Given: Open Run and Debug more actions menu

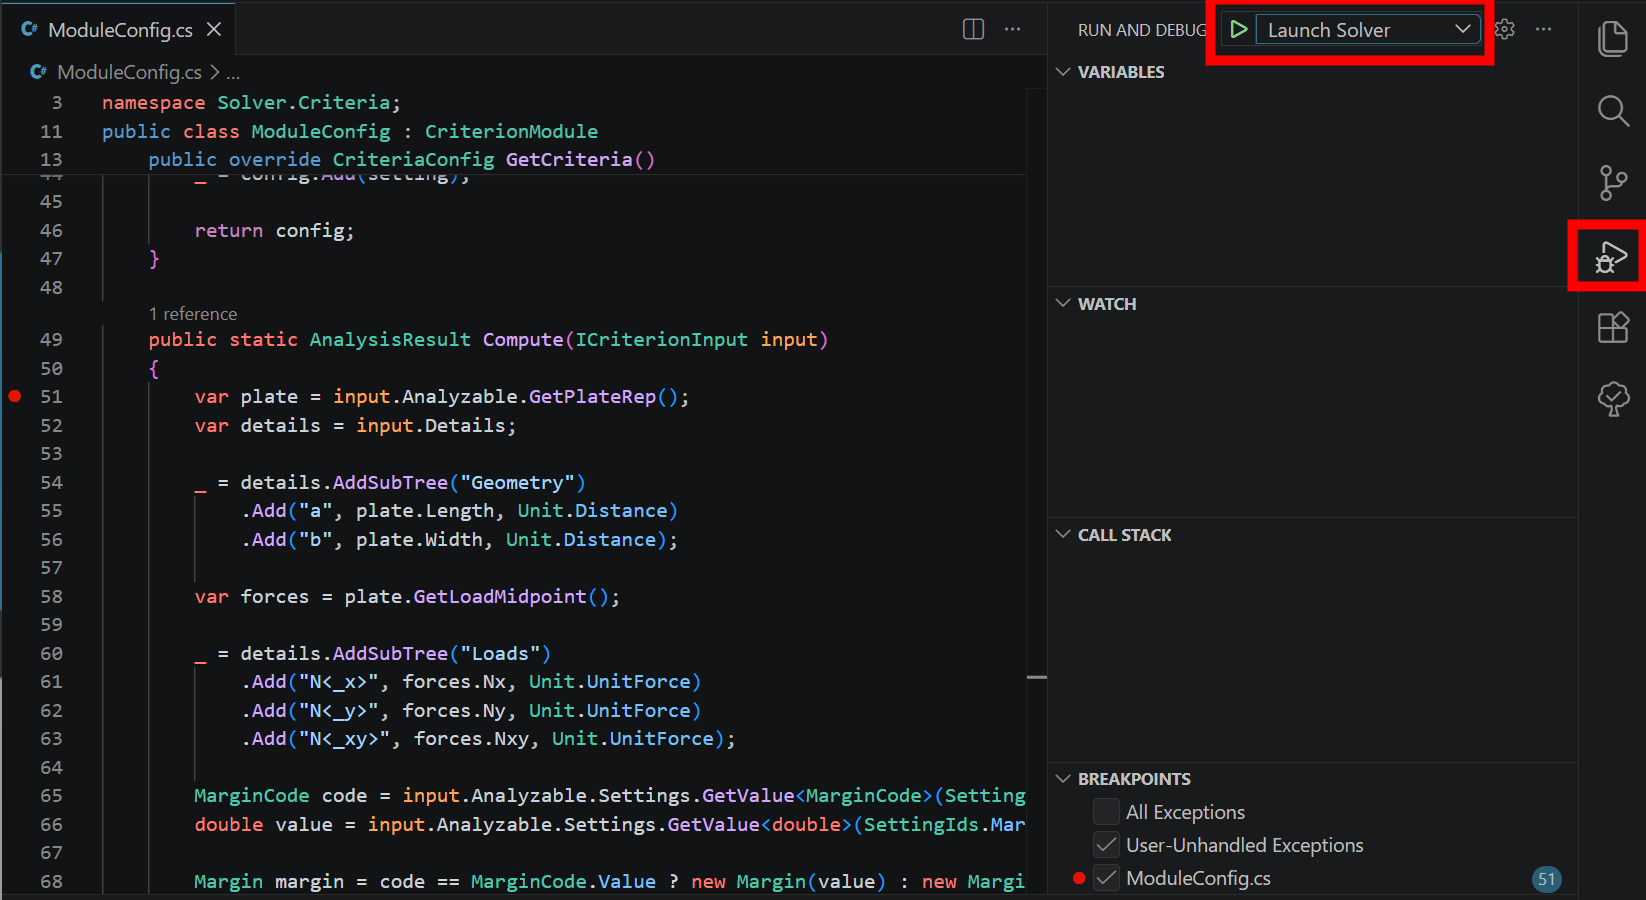Looking at the screenshot, I should click(x=1543, y=29).
